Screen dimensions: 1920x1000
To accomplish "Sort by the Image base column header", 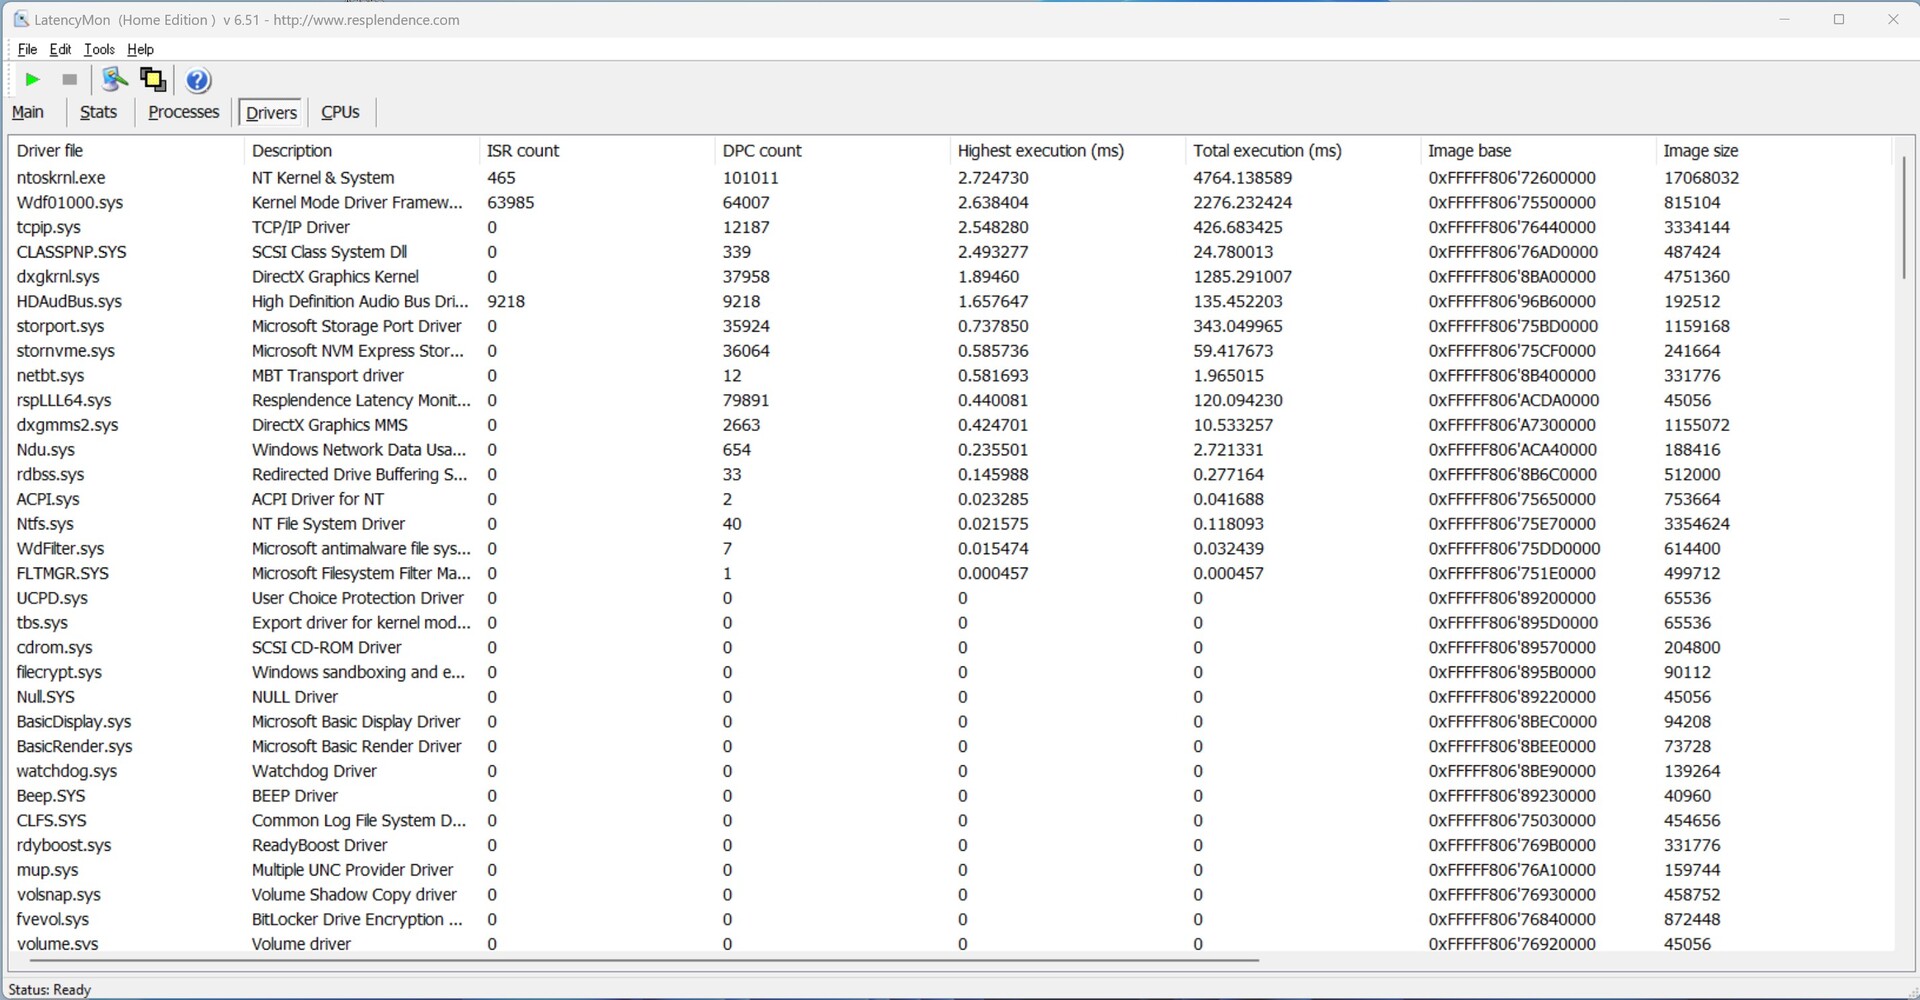I will tap(1537, 151).
